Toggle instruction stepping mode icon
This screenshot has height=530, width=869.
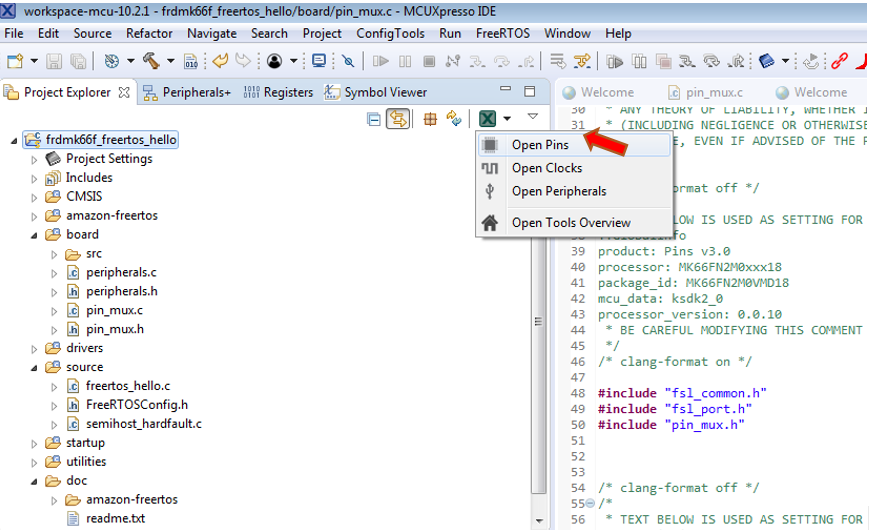click(558, 61)
